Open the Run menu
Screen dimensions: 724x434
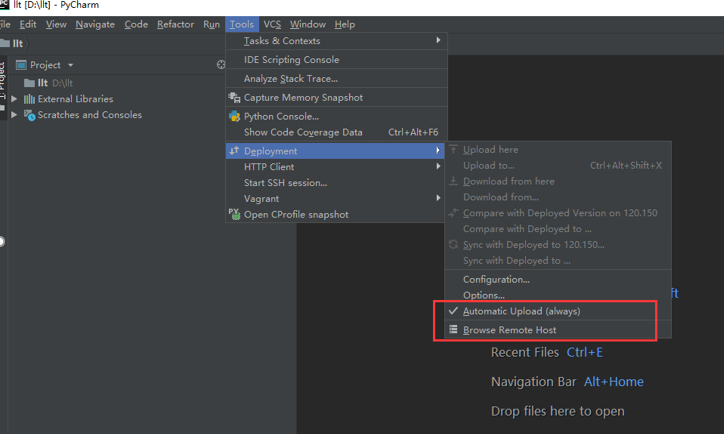[211, 24]
